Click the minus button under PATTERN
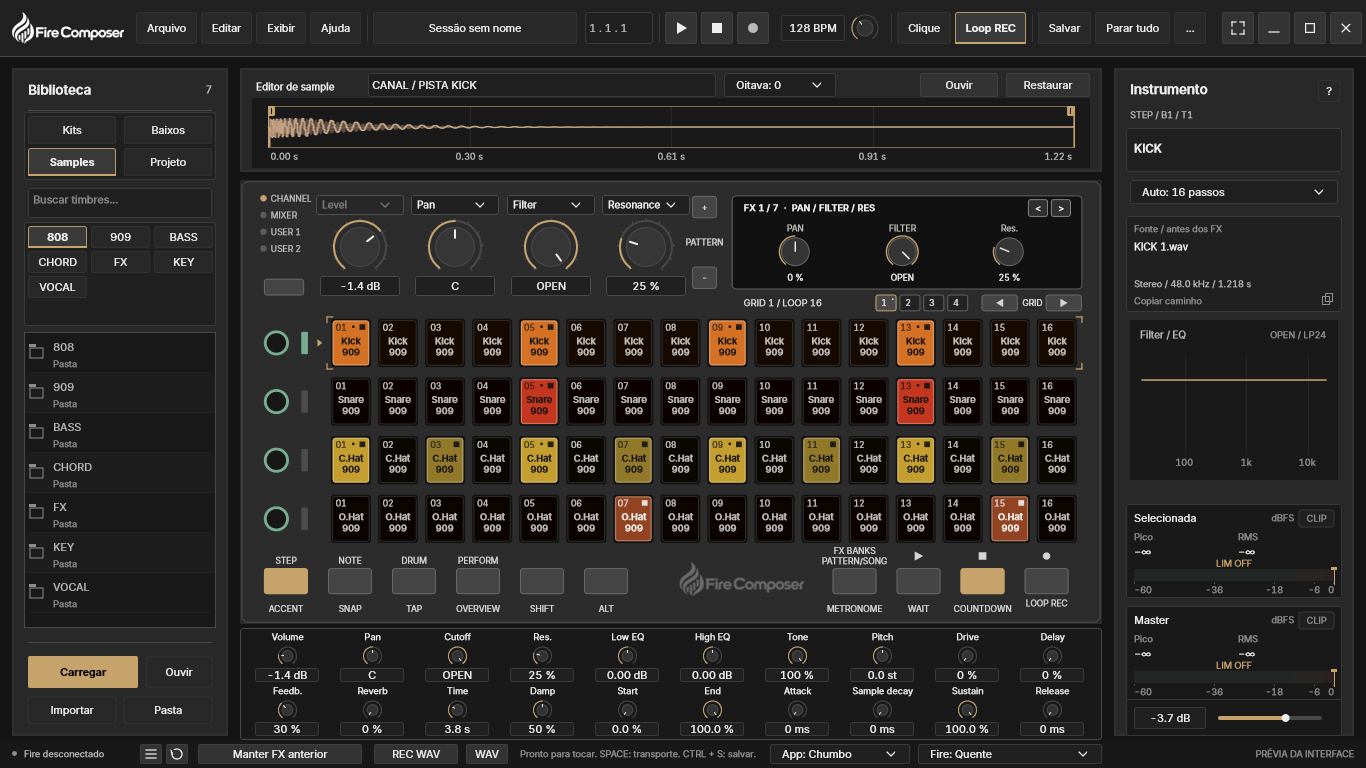Viewport: 1366px width, 768px height. point(704,277)
